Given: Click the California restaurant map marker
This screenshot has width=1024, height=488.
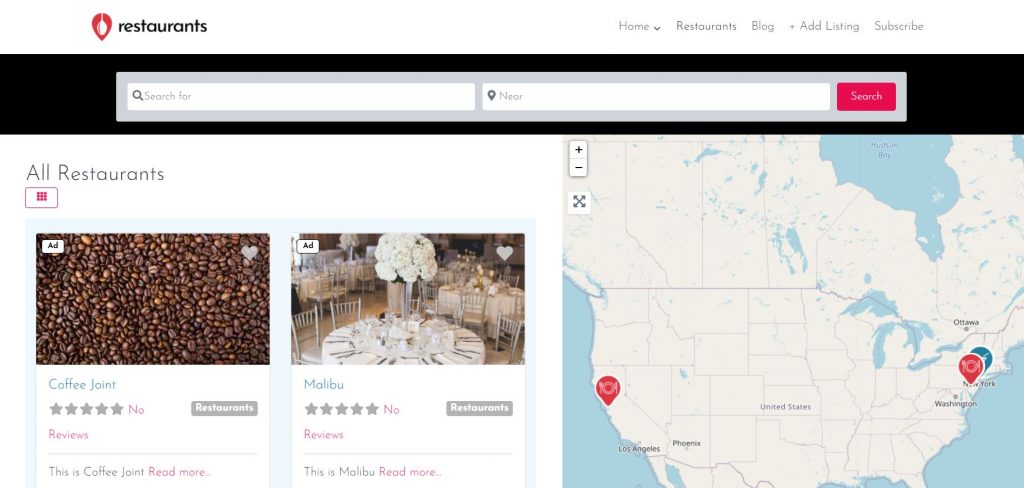Looking at the screenshot, I should pyautogui.click(x=607, y=390).
